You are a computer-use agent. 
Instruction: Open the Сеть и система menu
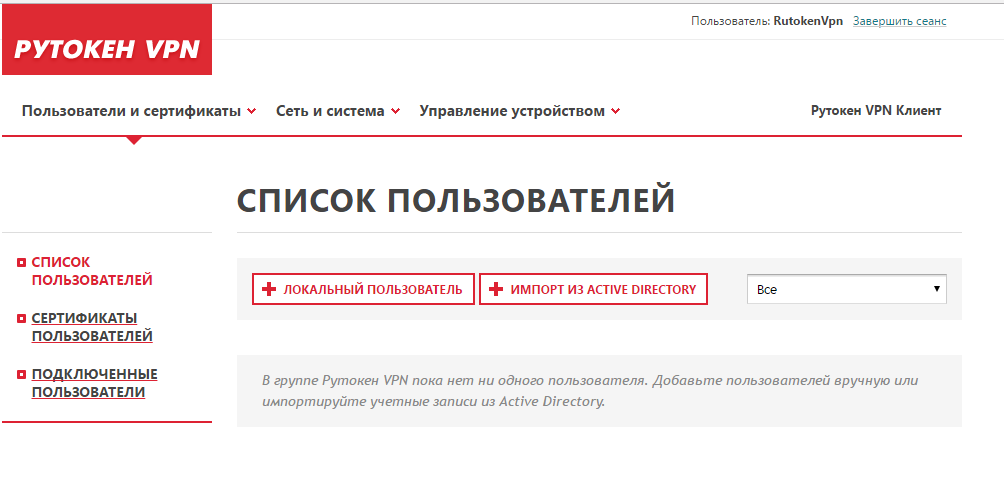pos(330,111)
